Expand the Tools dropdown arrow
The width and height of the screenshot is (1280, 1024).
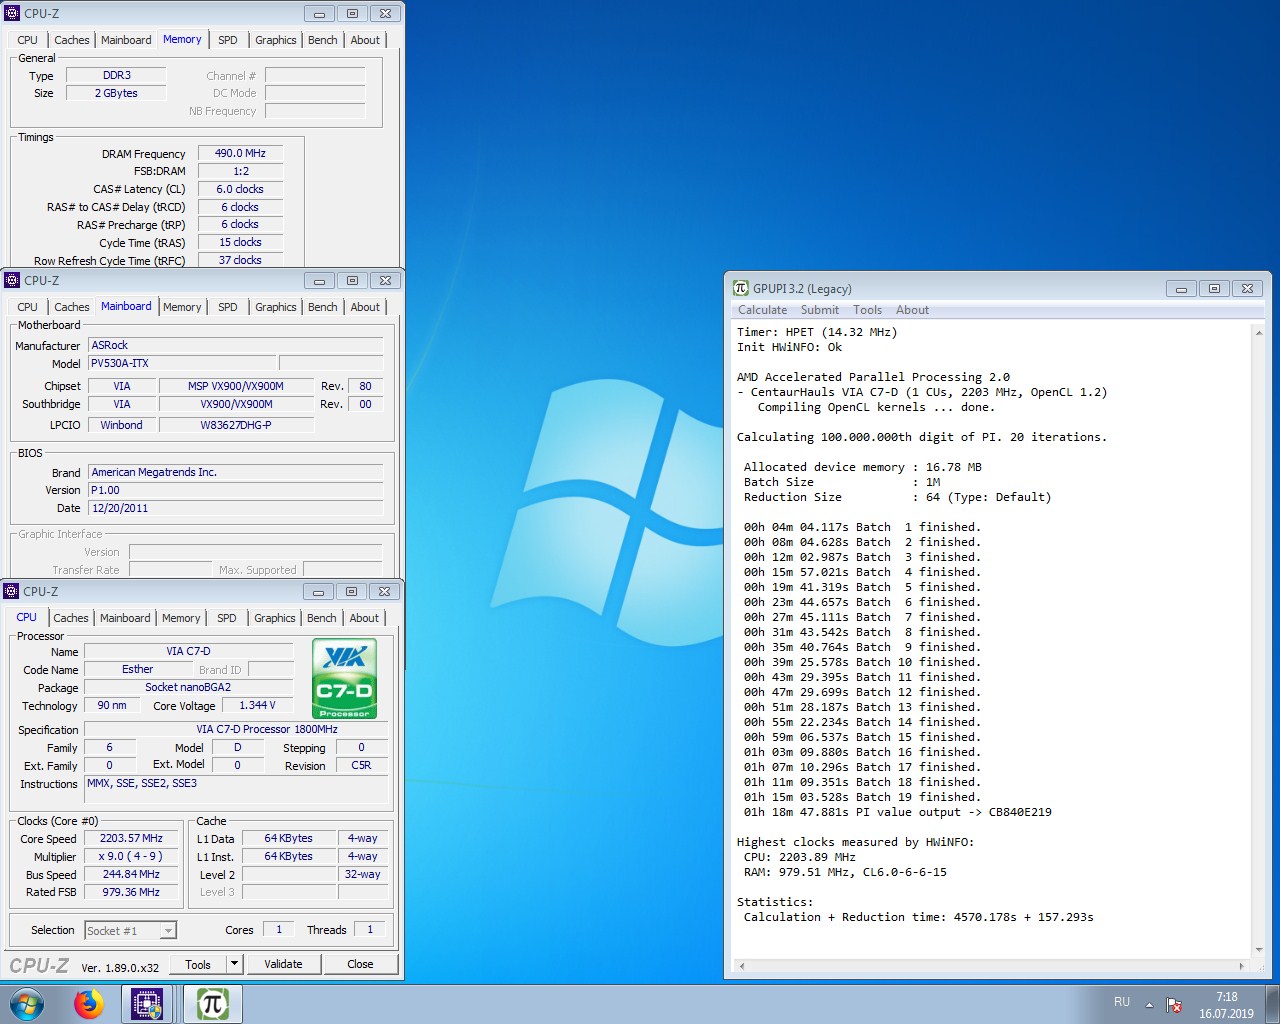coord(235,964)
